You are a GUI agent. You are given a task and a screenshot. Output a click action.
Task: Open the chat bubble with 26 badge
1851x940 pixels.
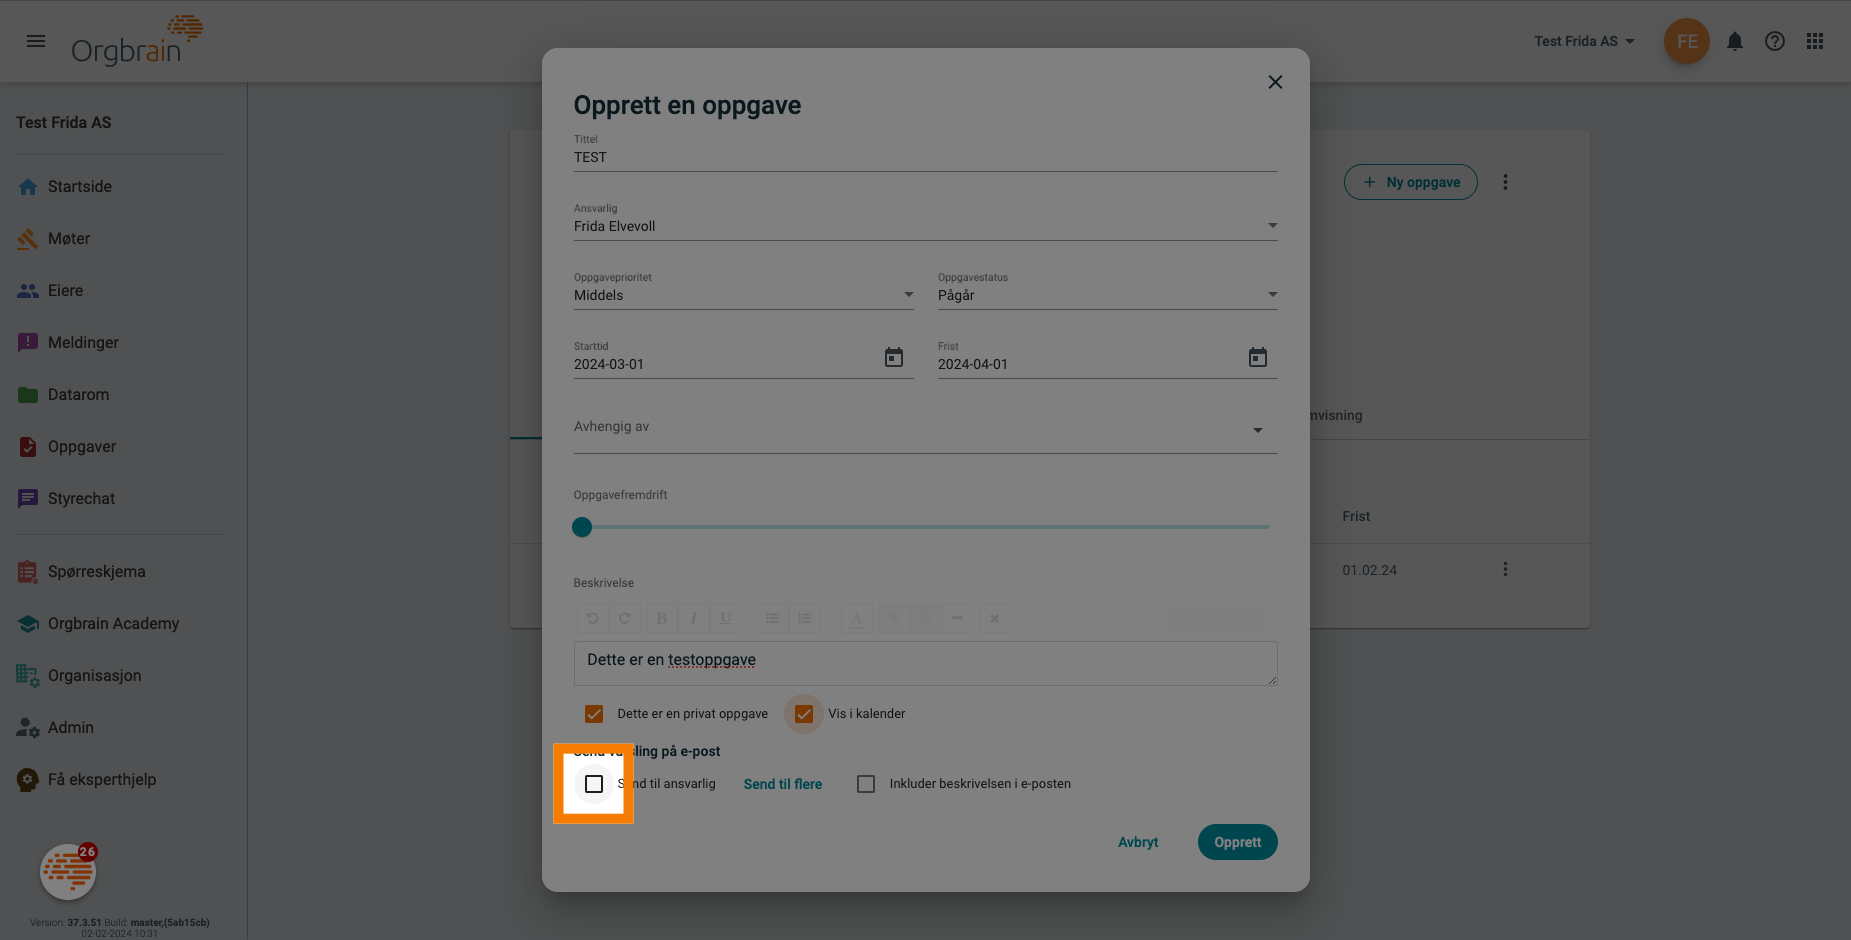coord(68,872)
